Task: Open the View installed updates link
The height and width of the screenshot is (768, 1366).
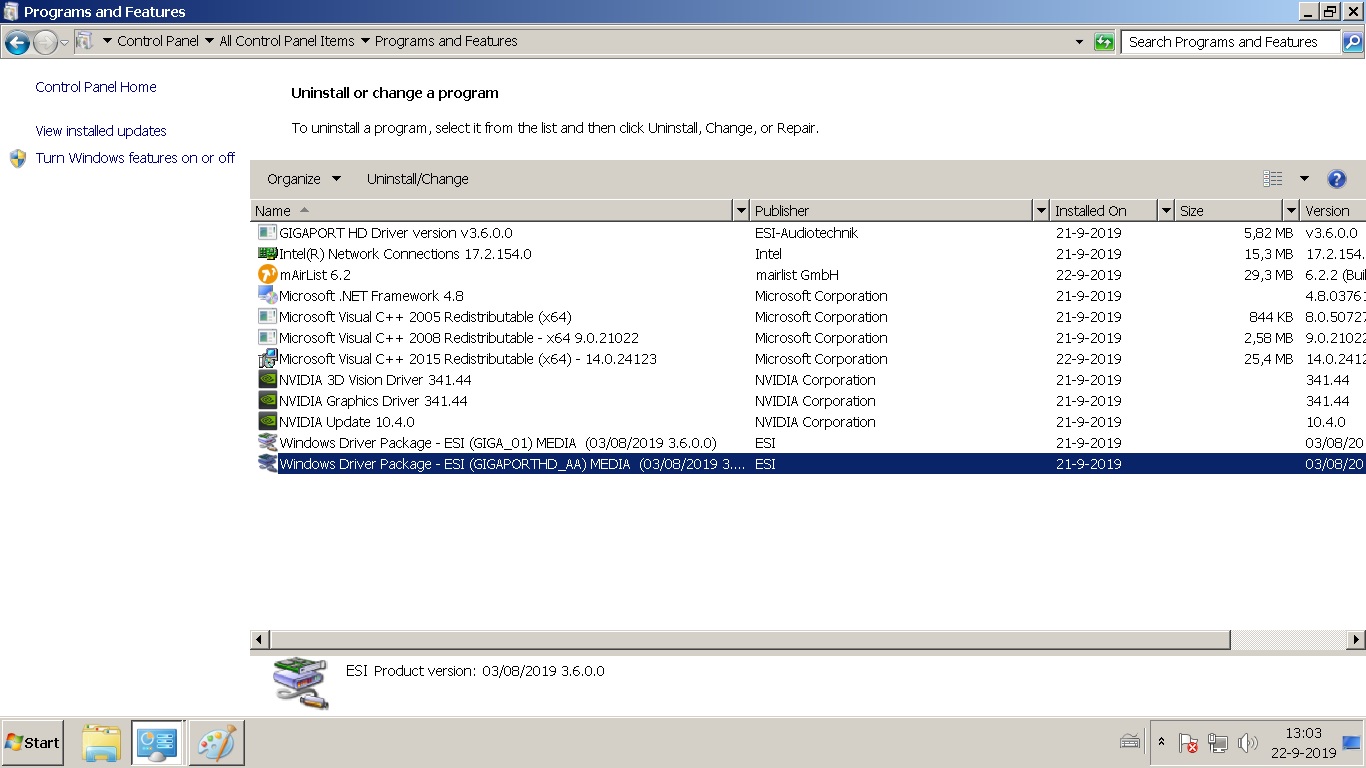Action: coord(101,131)
